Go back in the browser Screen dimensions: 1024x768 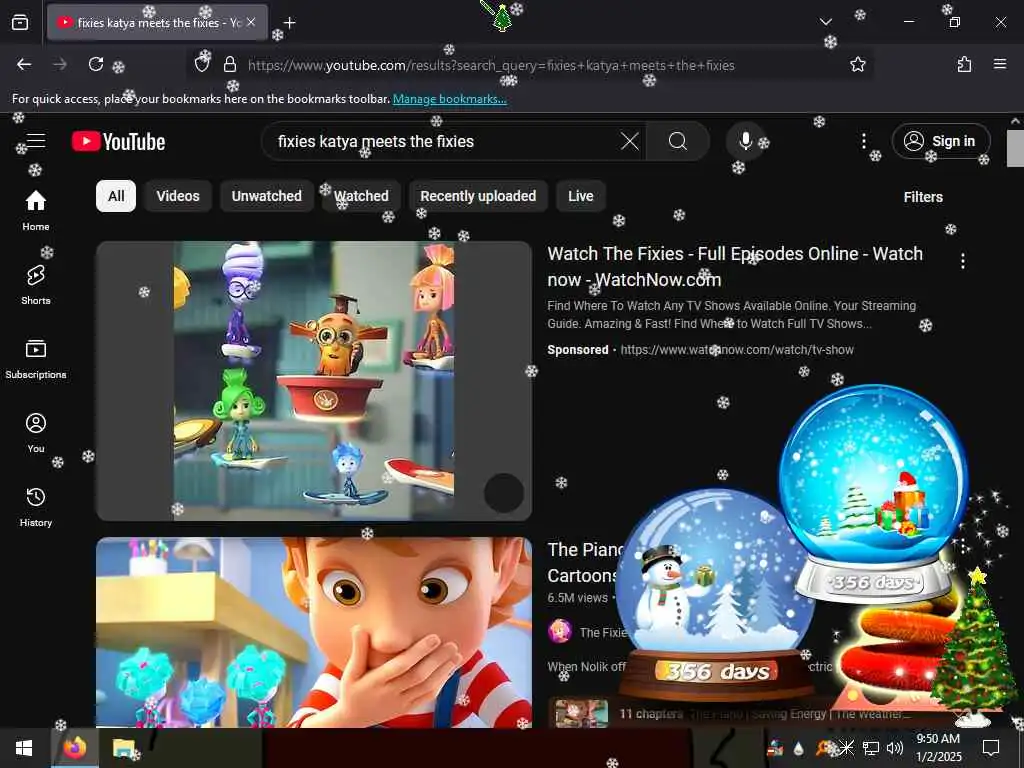click(x=24, y=64)
